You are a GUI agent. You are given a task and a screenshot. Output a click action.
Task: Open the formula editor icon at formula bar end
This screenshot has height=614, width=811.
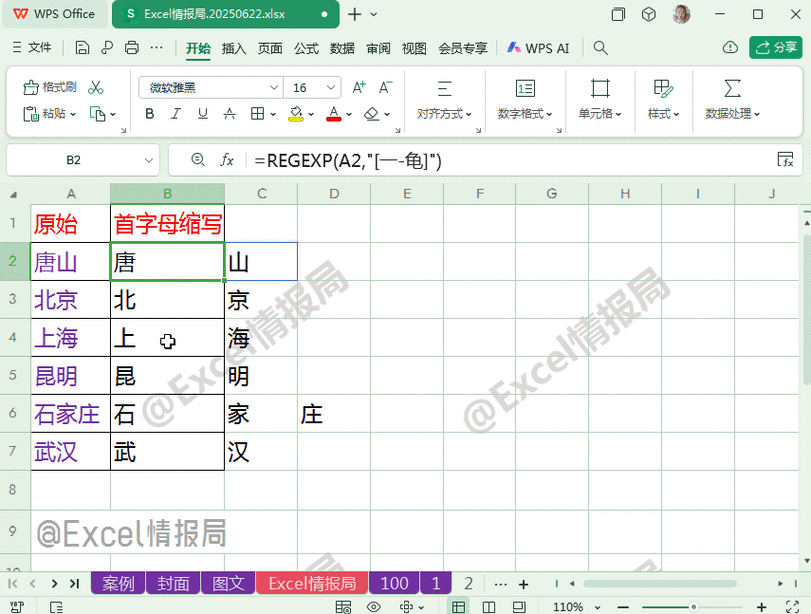pos(785,160)
